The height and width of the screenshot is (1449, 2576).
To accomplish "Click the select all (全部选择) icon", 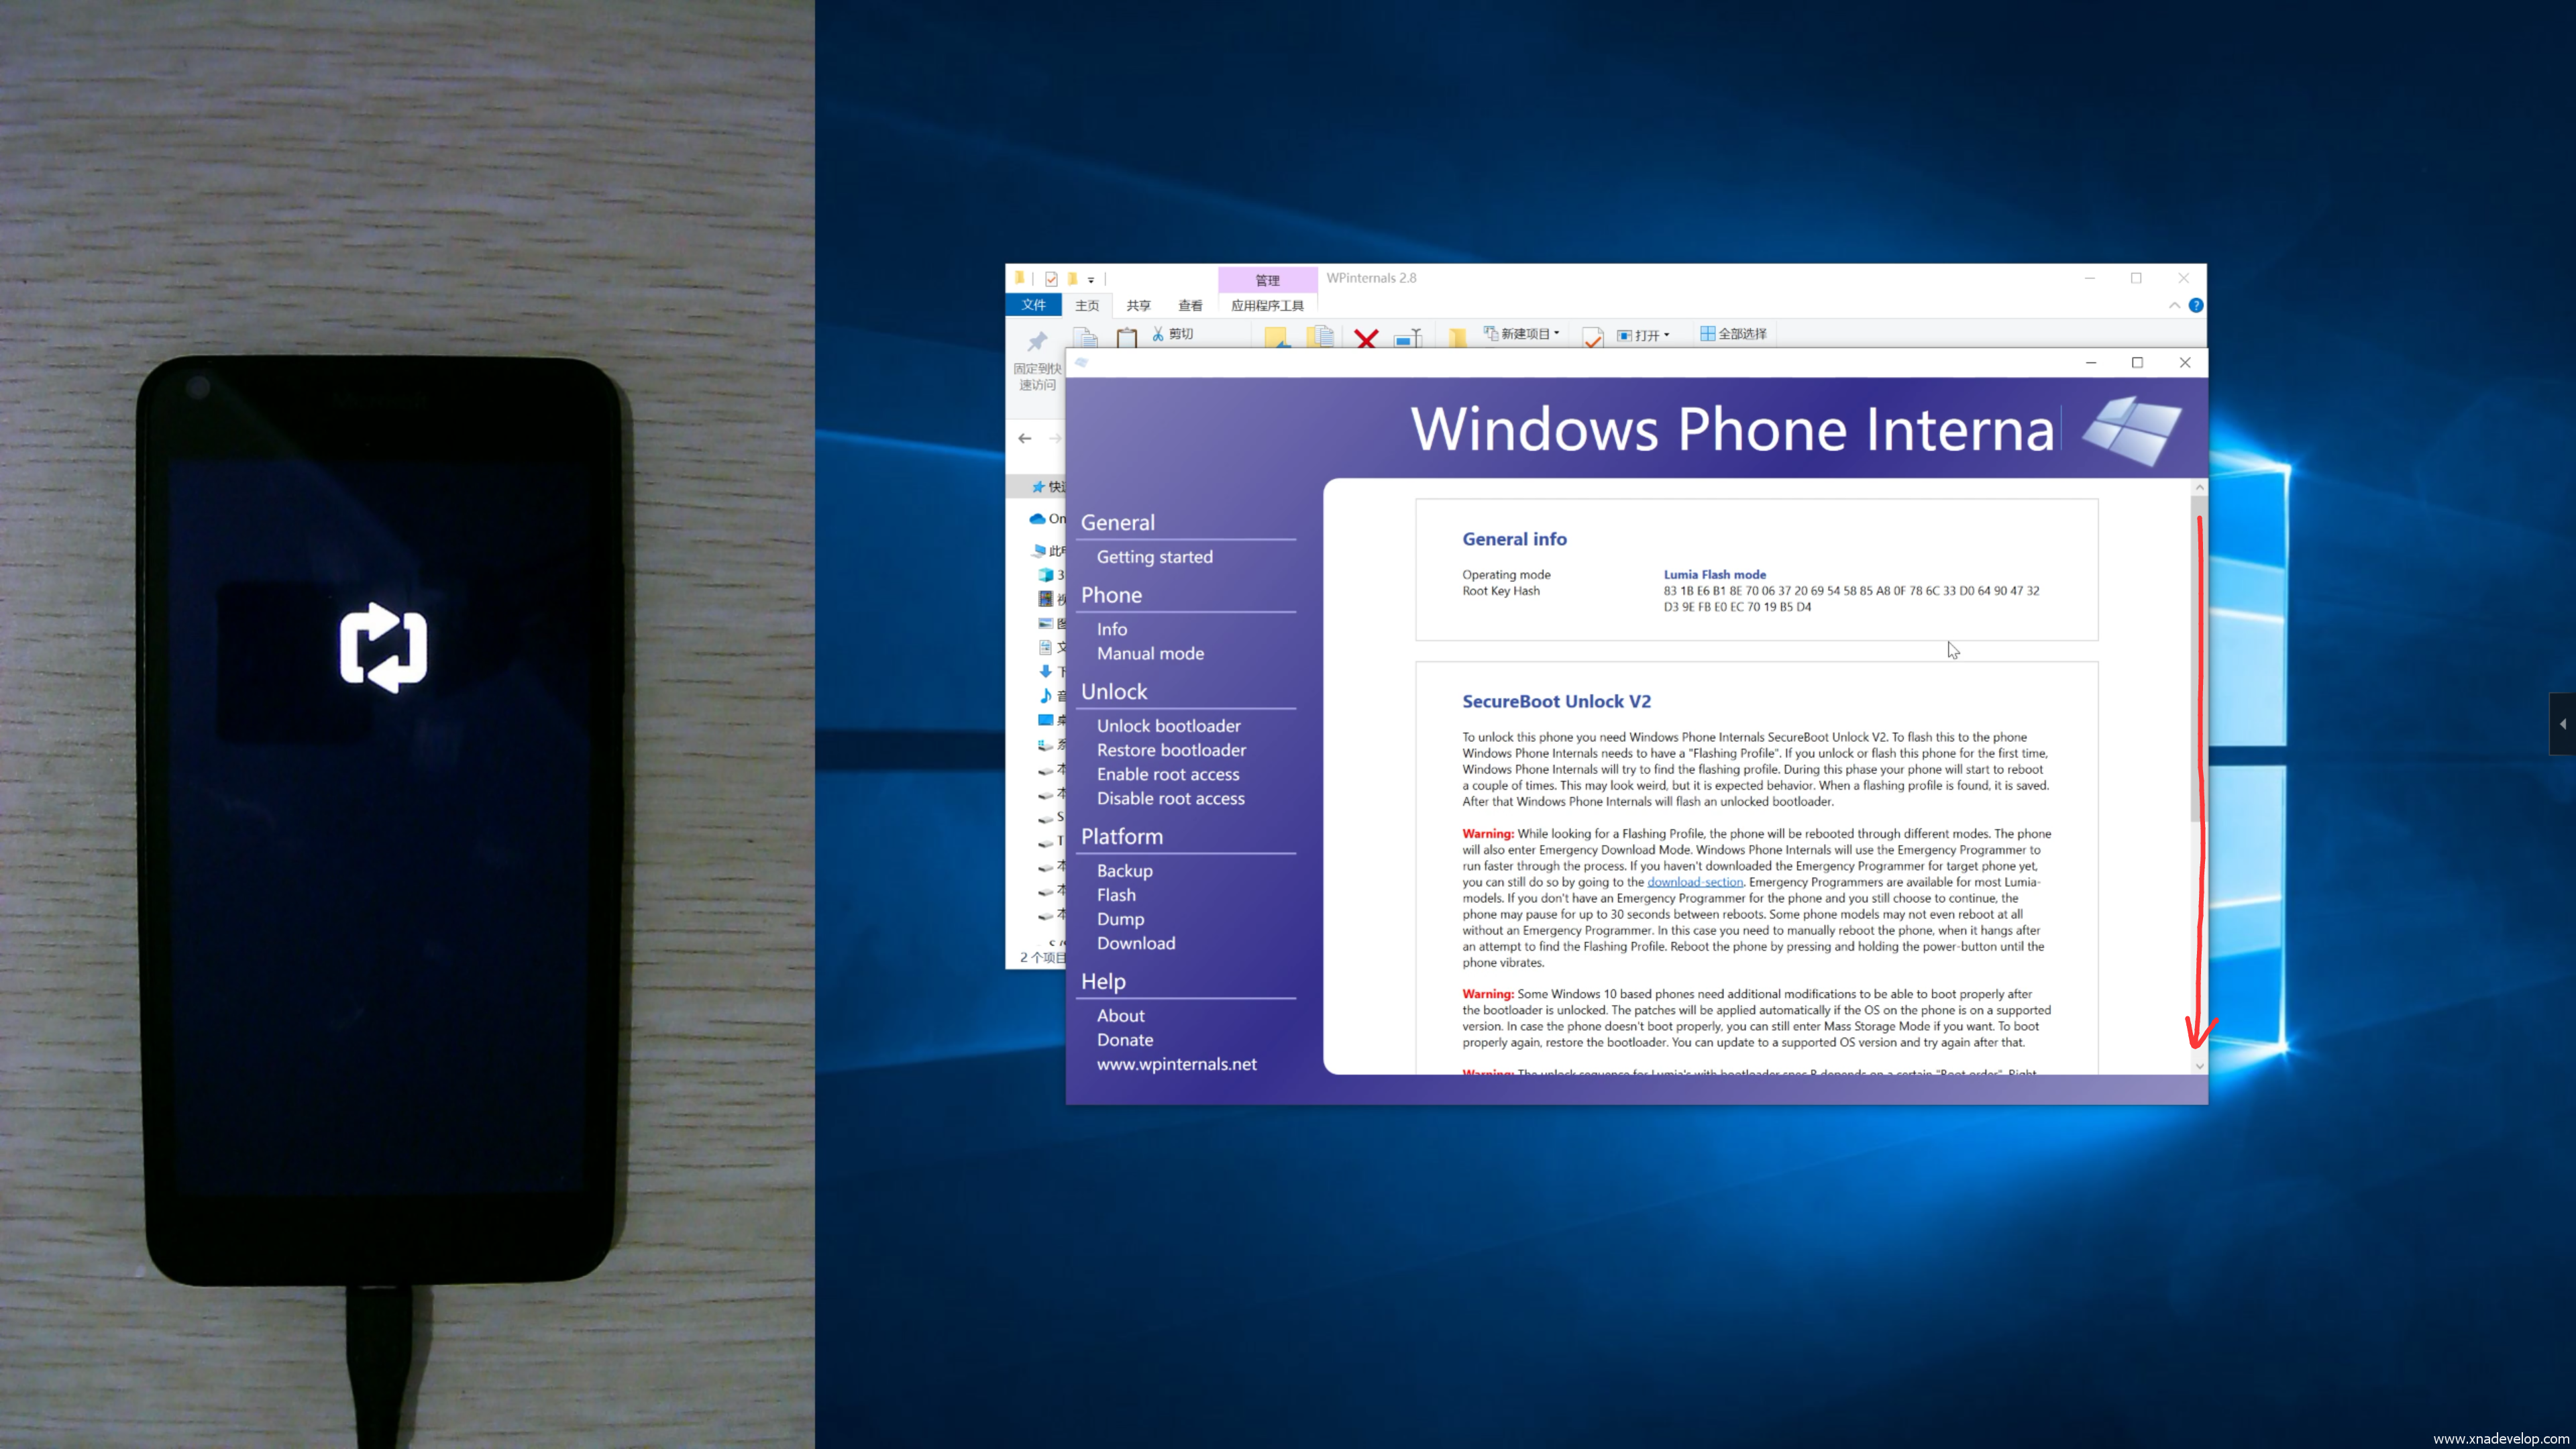I will [1708, 334].
